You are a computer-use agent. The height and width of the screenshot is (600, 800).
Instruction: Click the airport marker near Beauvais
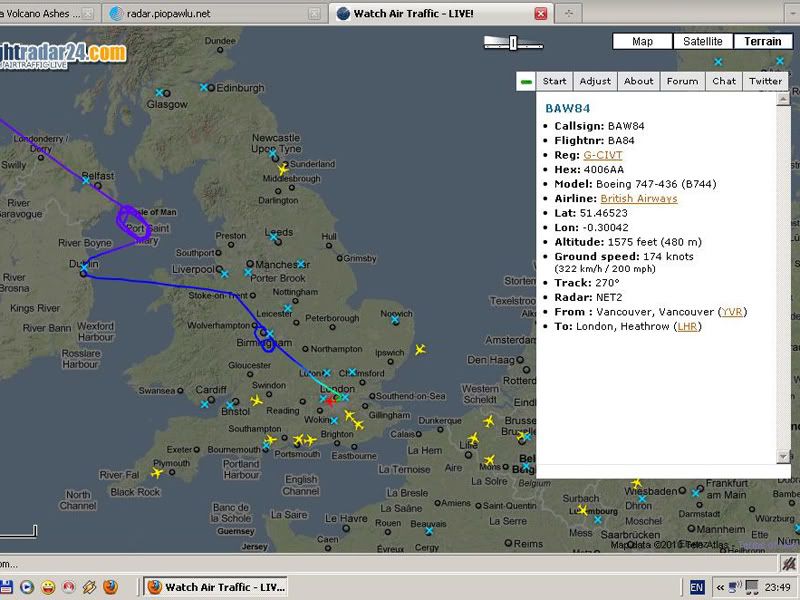click(x=430, y=531)
